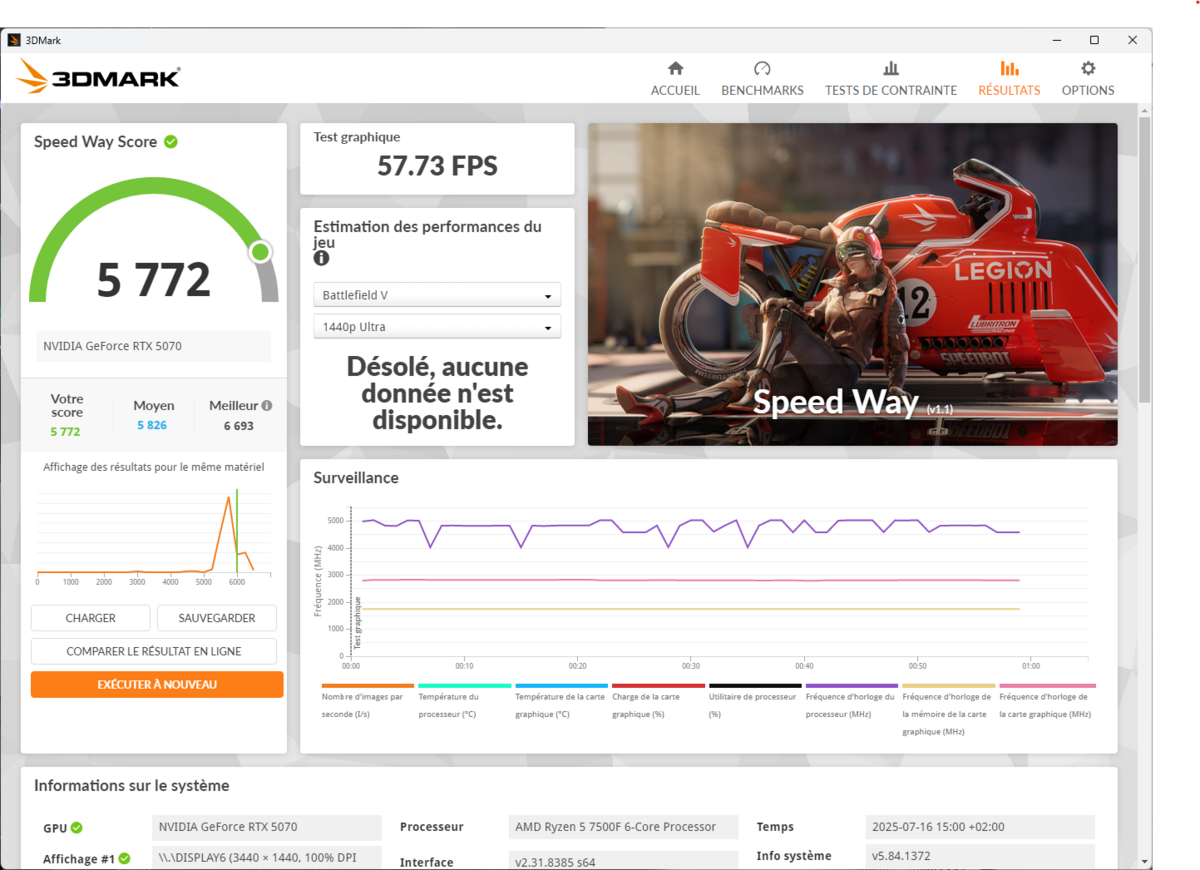Image resolution: width=1200 pixels, height=870 pixels.
Task: Click the green Votre score value
Action: tap(65, 431)
